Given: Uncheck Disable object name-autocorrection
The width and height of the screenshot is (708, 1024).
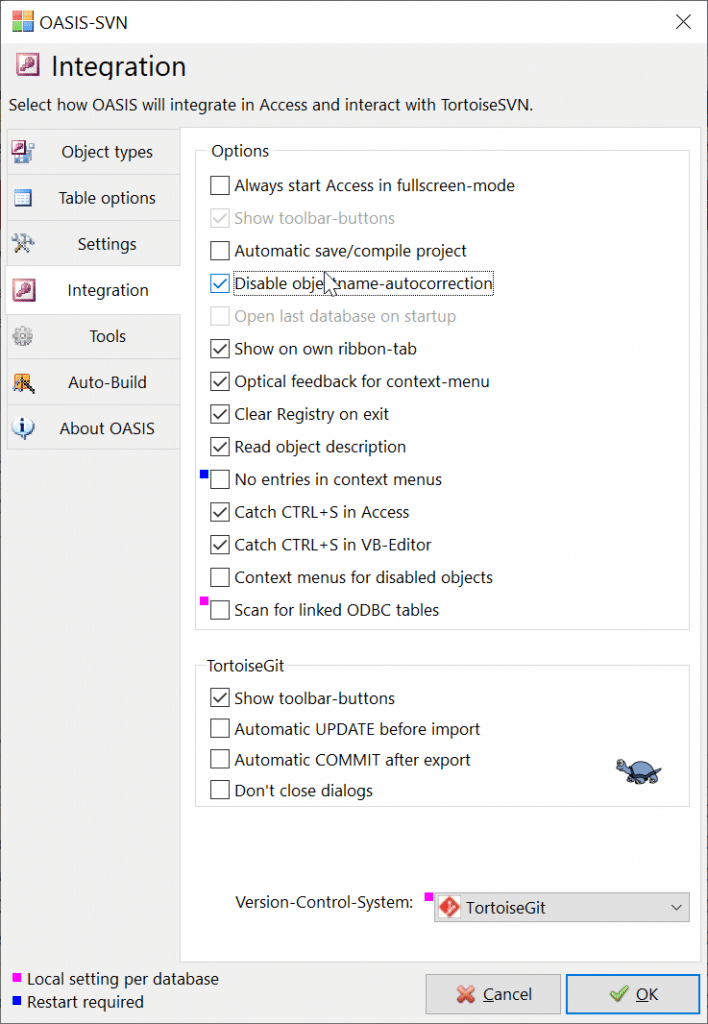Looking at the screenshot, I should tap(219, 283).
